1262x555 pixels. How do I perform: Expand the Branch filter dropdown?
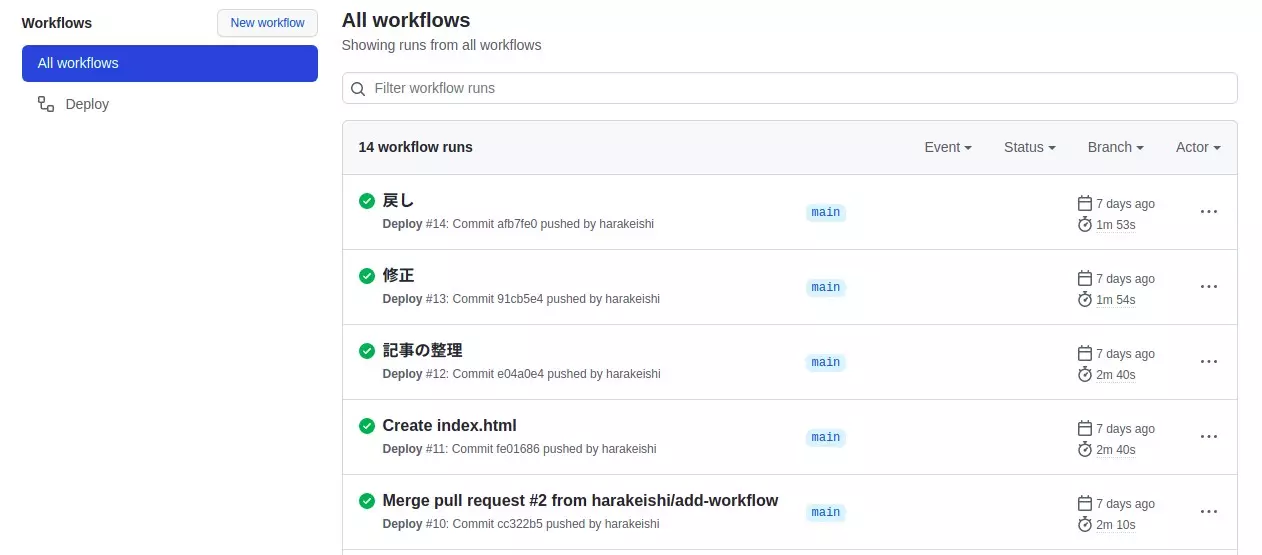click(1115, 147)
